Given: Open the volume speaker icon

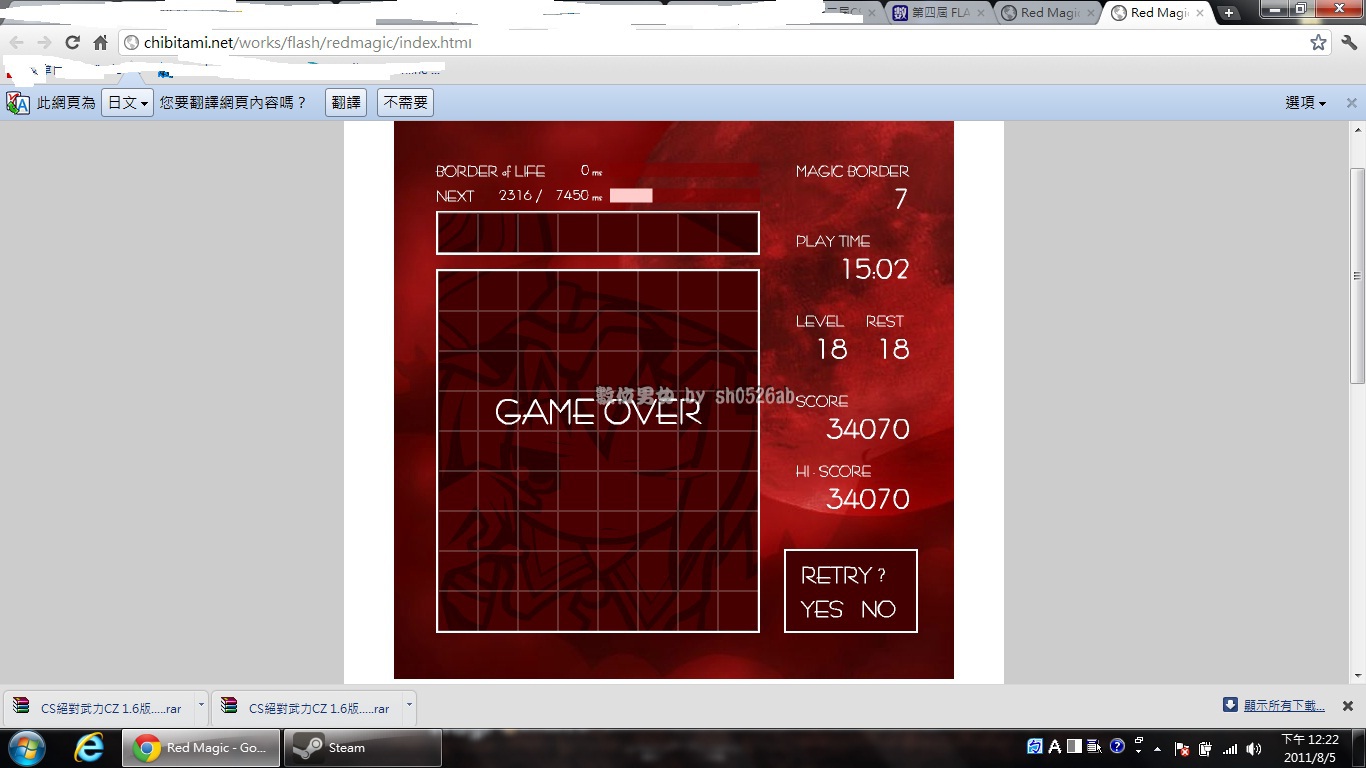Looking at the screenshot, I should [1254, 748].
